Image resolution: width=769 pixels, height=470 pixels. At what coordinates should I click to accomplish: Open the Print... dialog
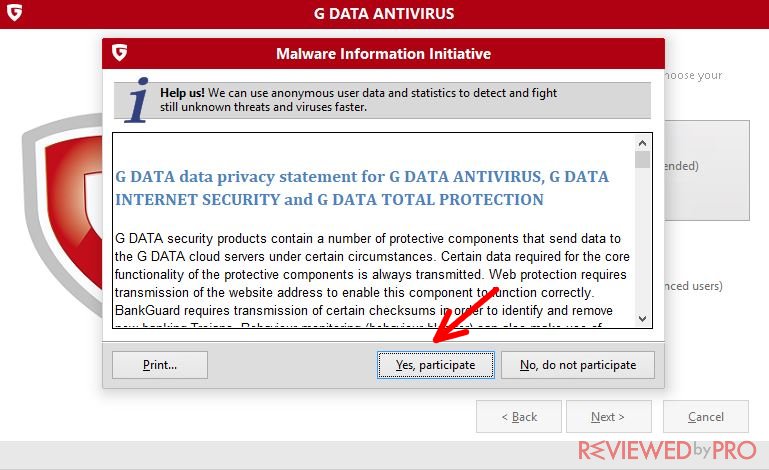click(x=160, y=365)
